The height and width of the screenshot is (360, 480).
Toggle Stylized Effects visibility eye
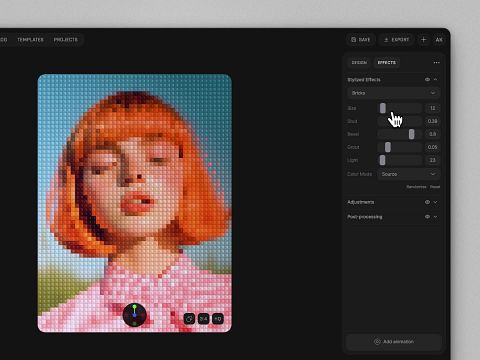(x=427, y=80)
